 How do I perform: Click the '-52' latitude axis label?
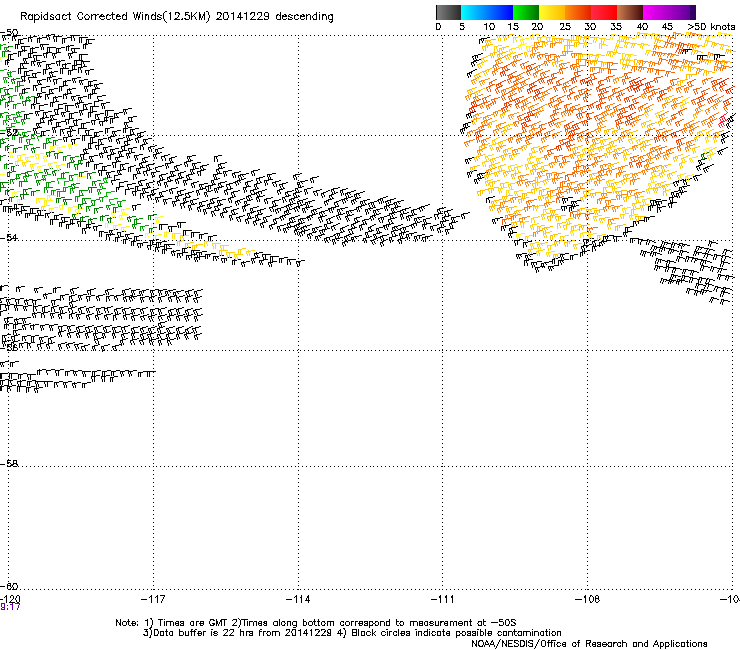pyautogui.click(x=9, y=133)
